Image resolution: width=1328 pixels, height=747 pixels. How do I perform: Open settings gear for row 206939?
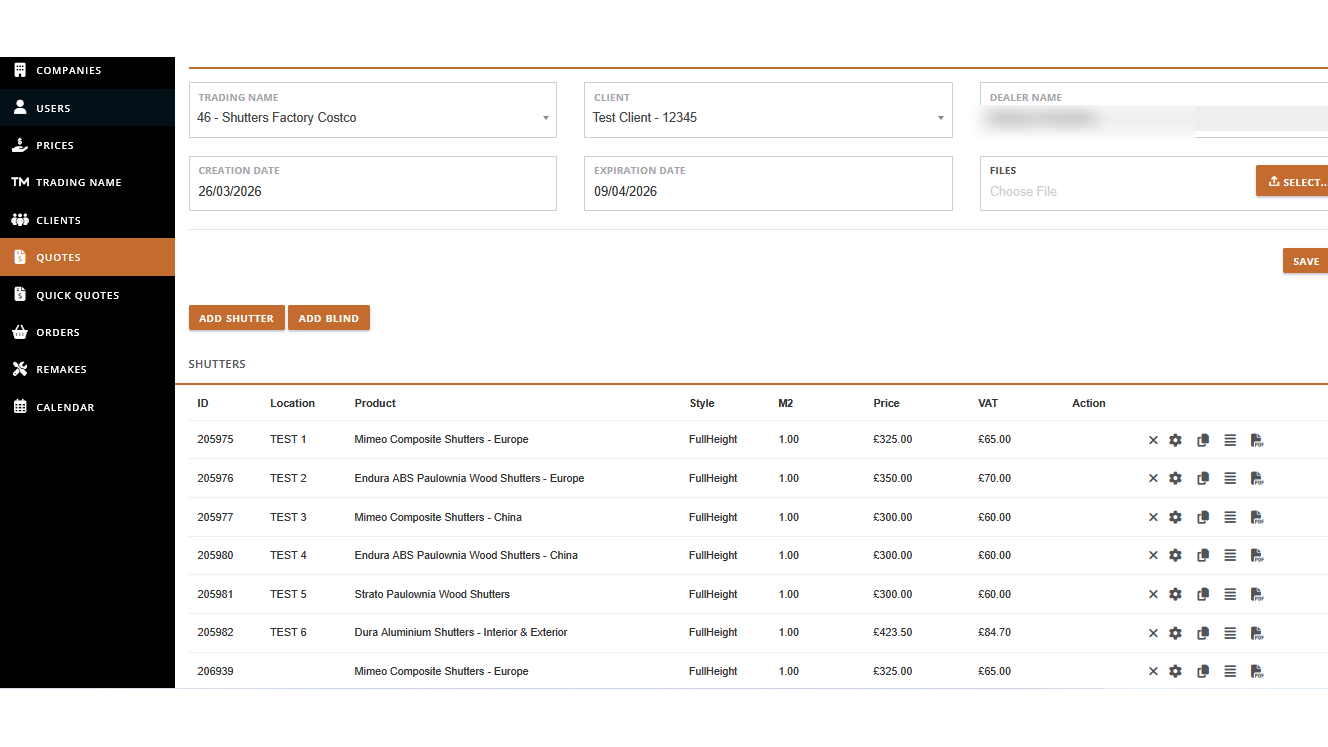tap(1176, 672)
